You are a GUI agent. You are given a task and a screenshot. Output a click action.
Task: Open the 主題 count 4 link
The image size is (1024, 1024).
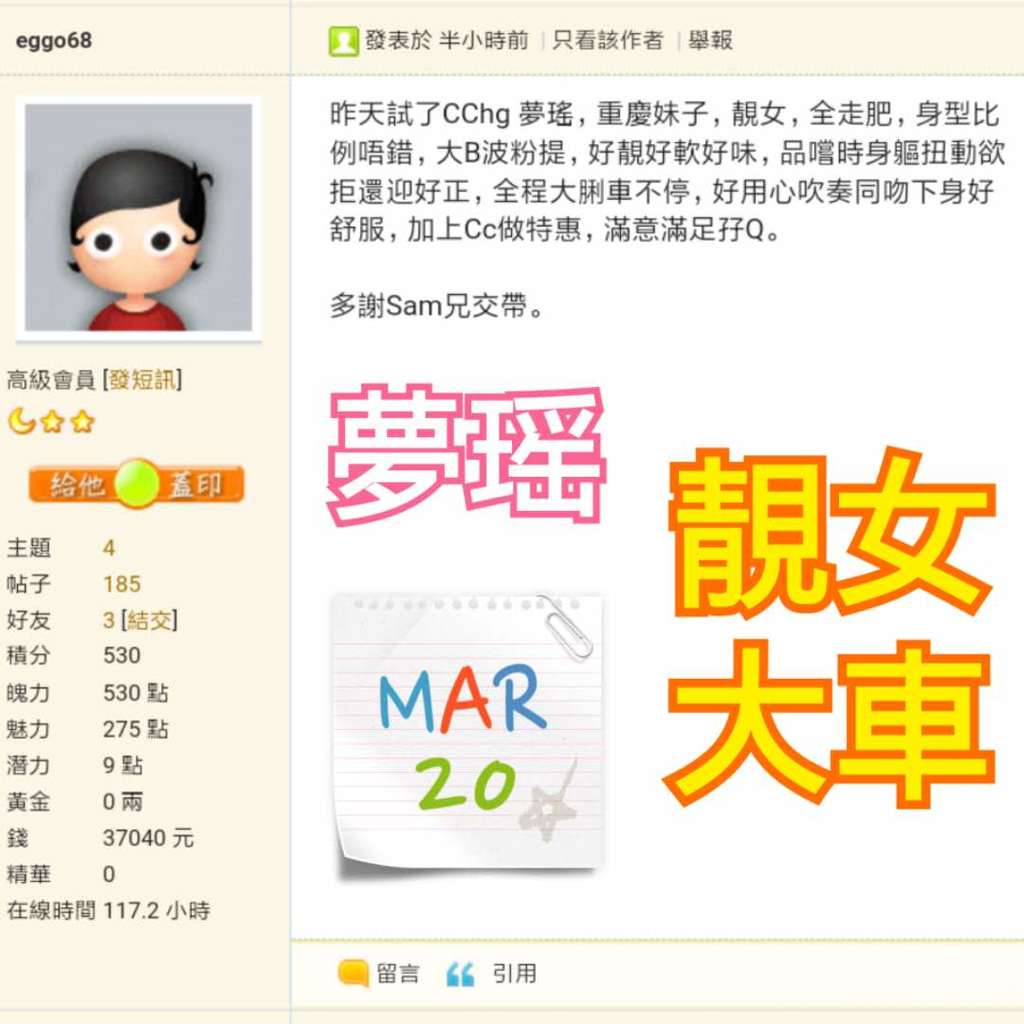[109, 547]
